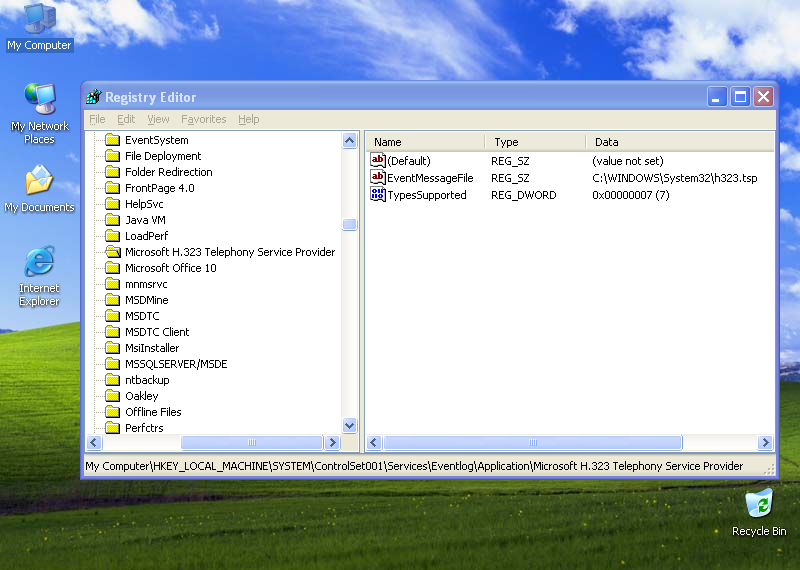
Task: Click the C:\WINDOWS\System32\h323.tsp data value
Action: tap(674, 178)
